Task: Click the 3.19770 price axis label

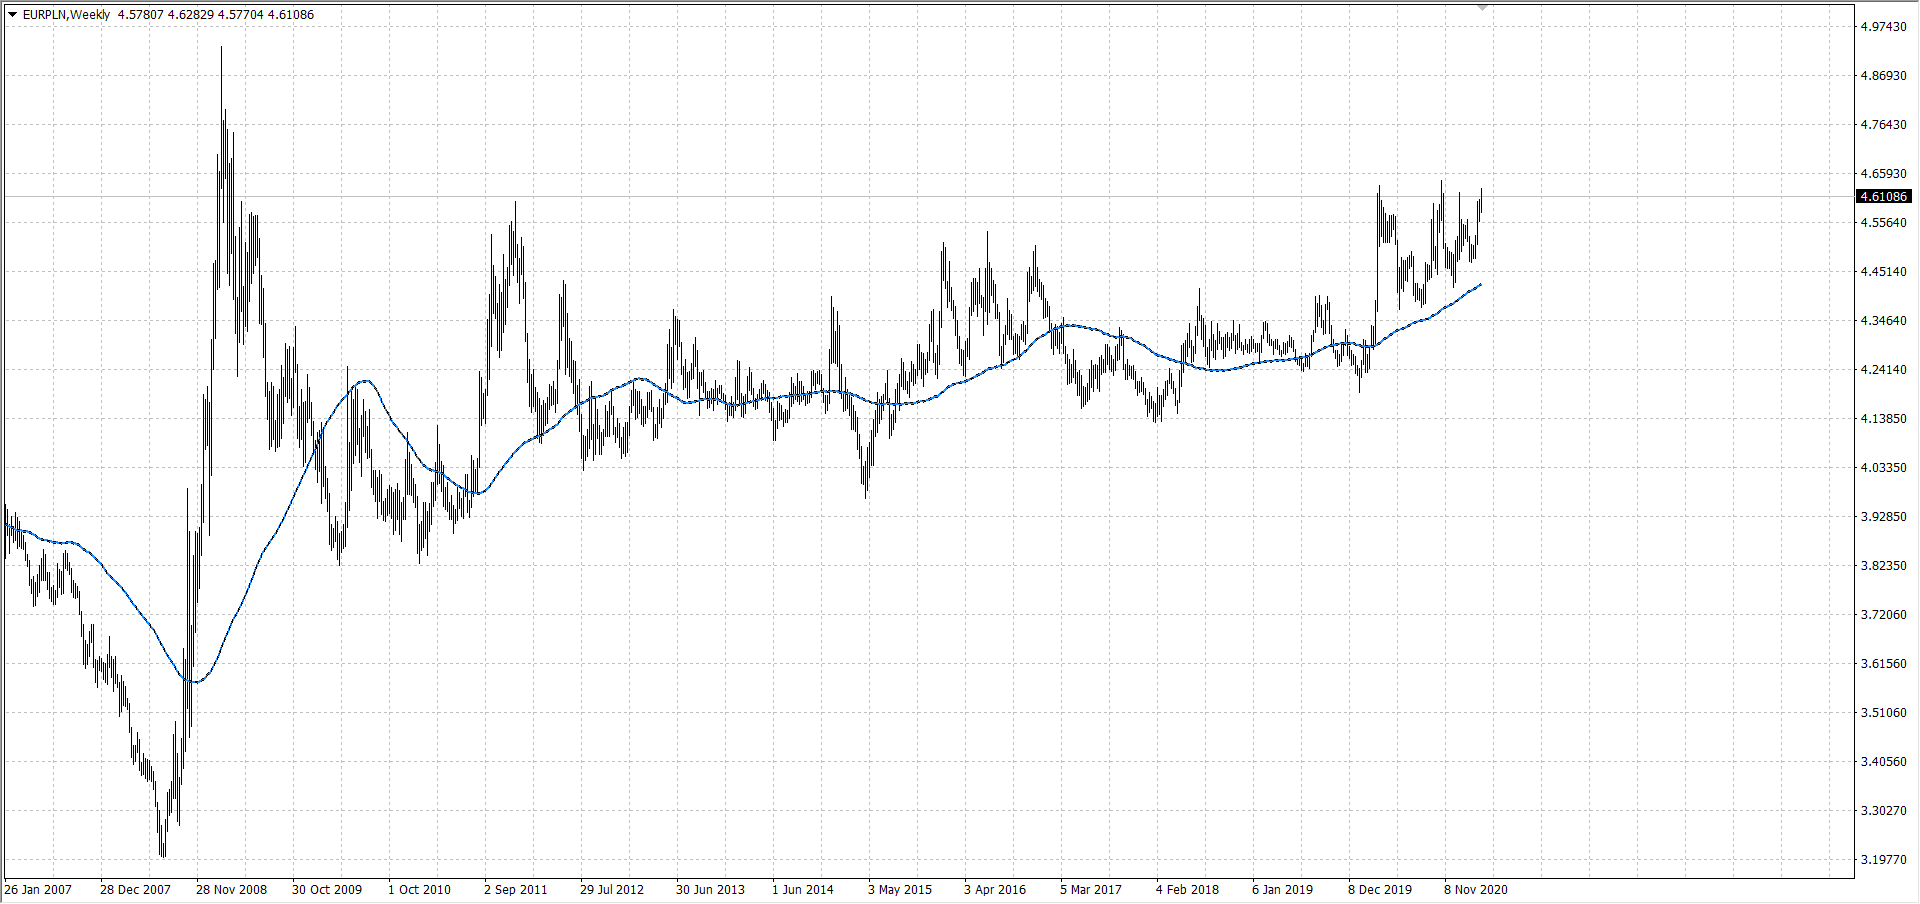Action: 1883,860
